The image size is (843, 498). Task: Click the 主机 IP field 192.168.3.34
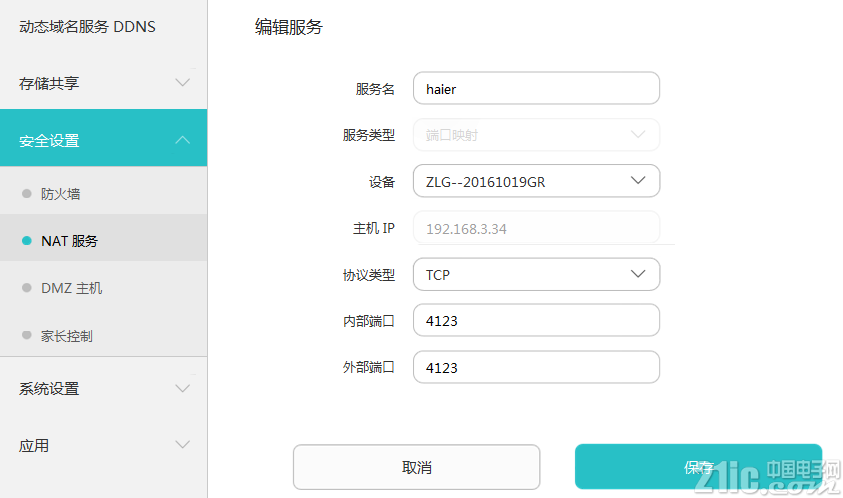(x=536, y=228)
